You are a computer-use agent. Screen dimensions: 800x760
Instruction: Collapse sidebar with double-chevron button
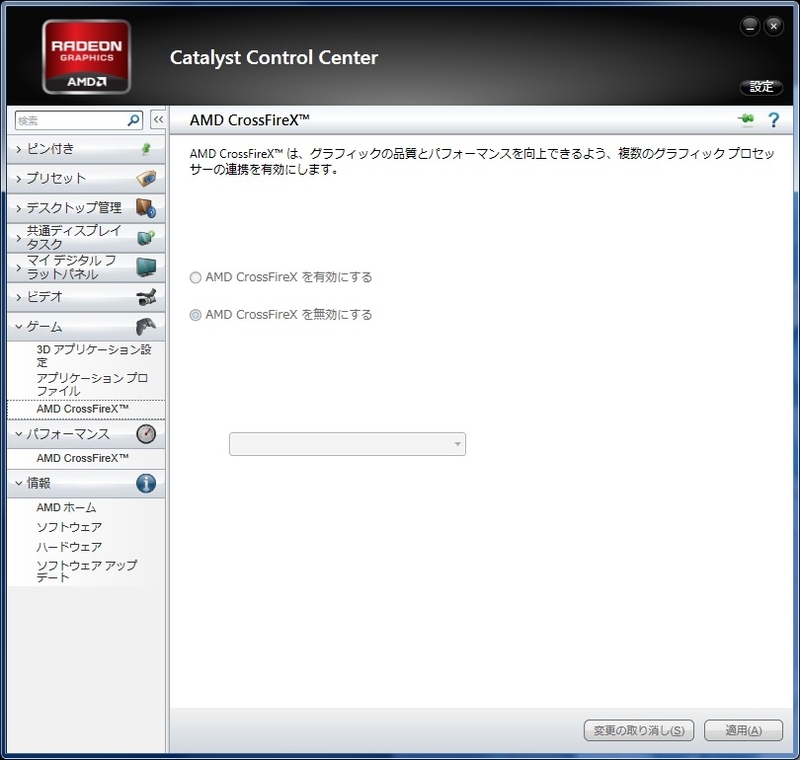158,120
